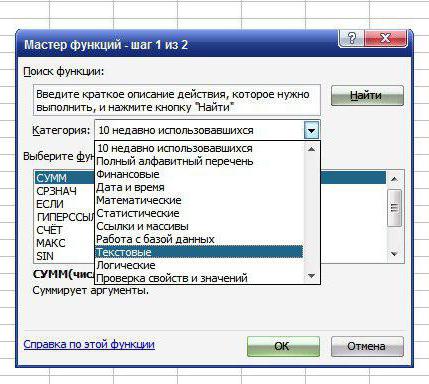Confirm with the OK button
Viewport: 429px width, 384px height.
click(283, 346)
